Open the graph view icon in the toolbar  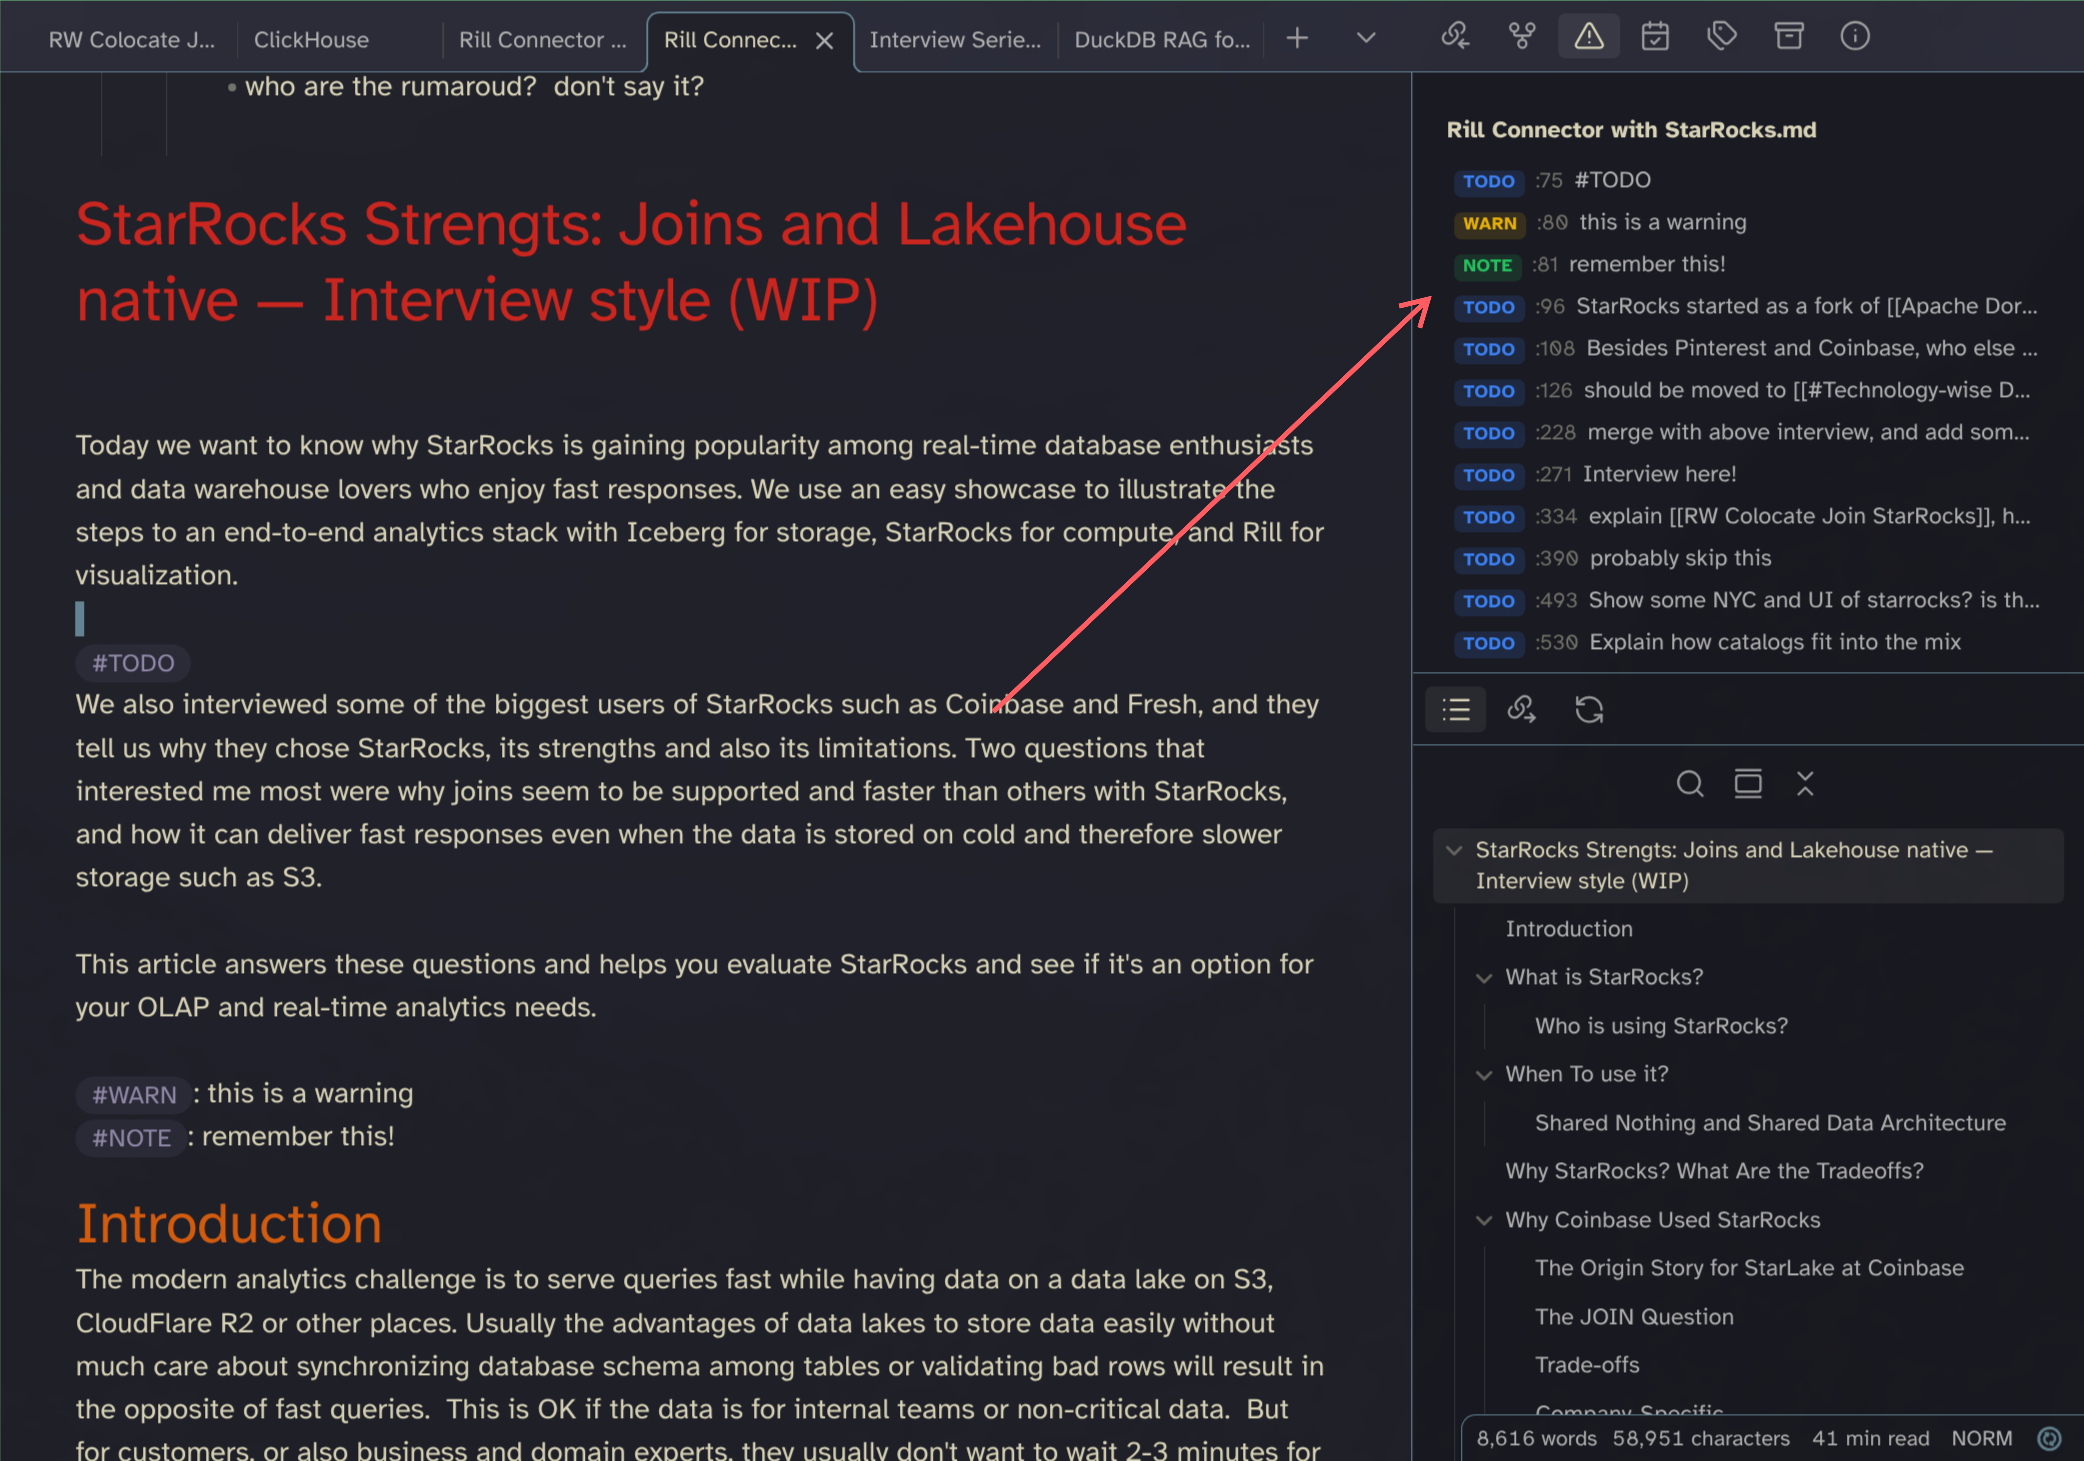click(1522, 36)
